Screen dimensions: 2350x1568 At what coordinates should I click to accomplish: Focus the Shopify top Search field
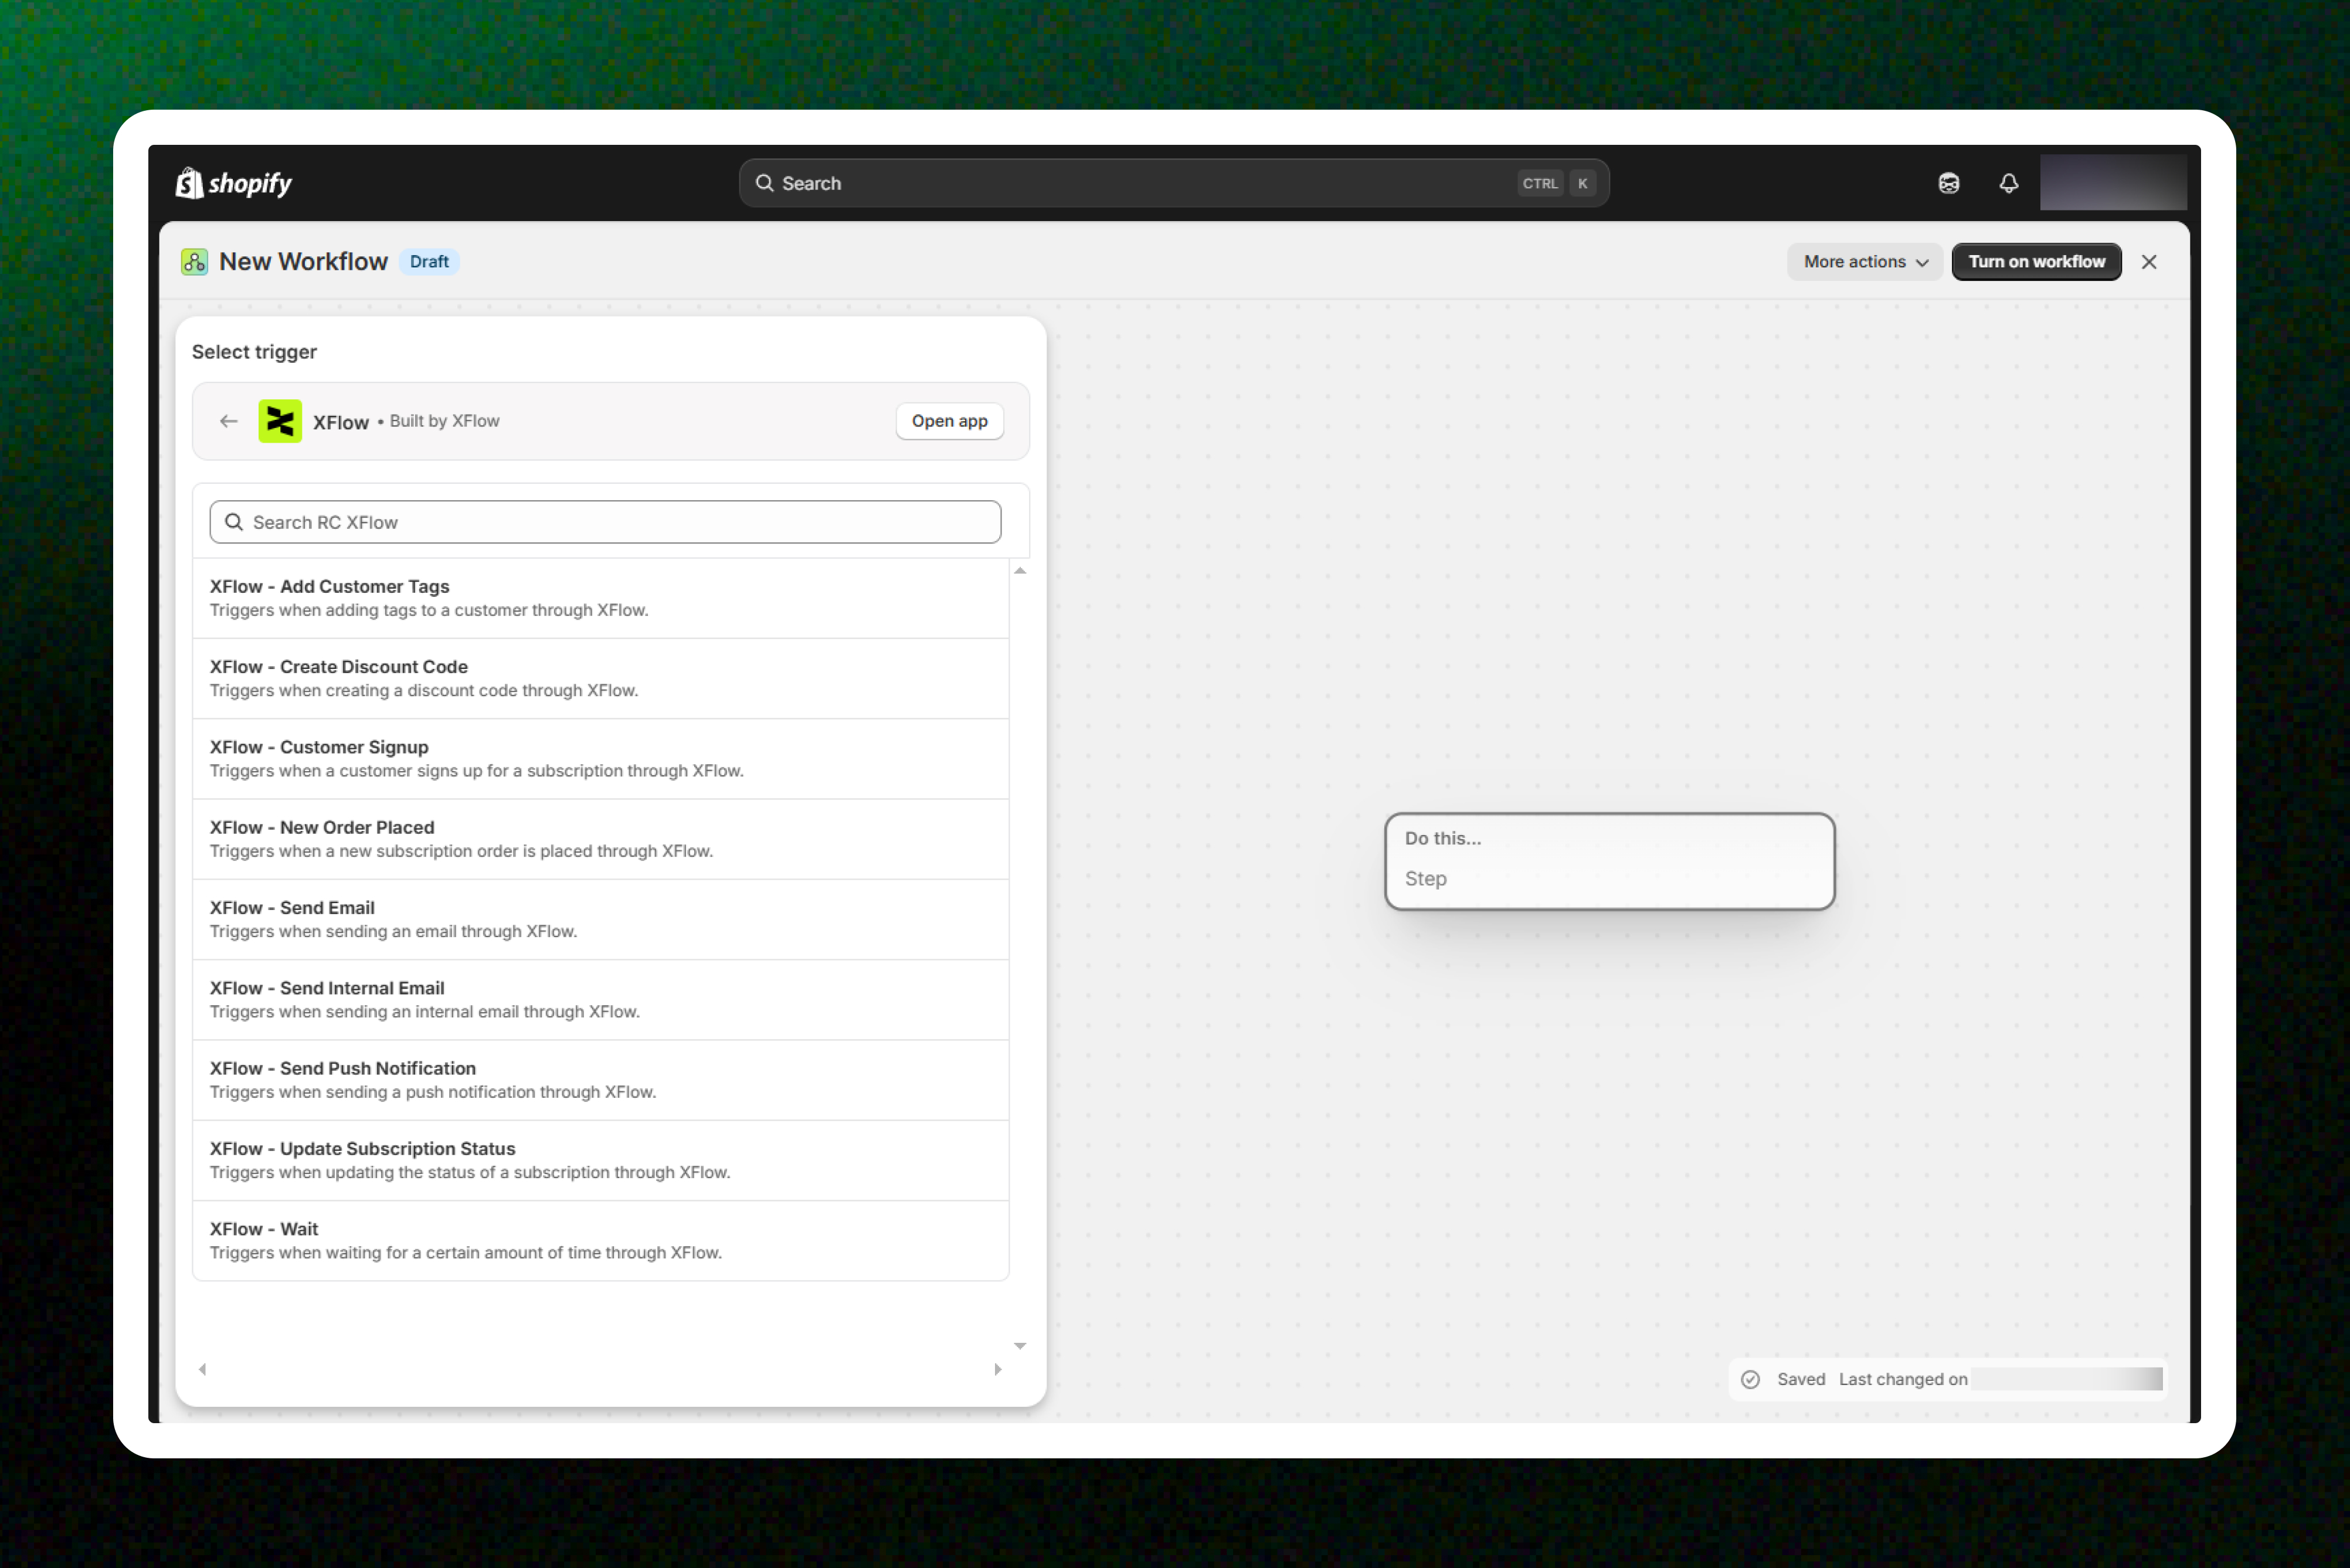[1174, 183]
